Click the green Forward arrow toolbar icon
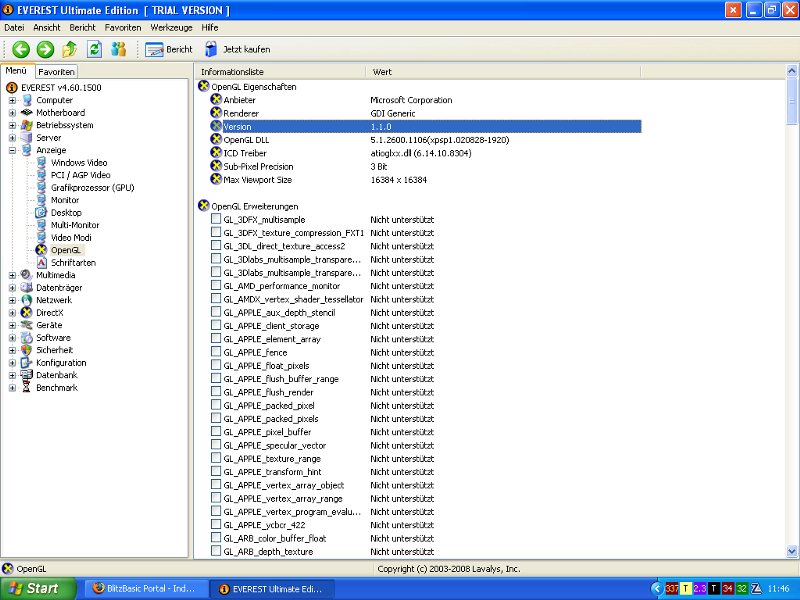 pyautogui.click(x=45, y=49)
